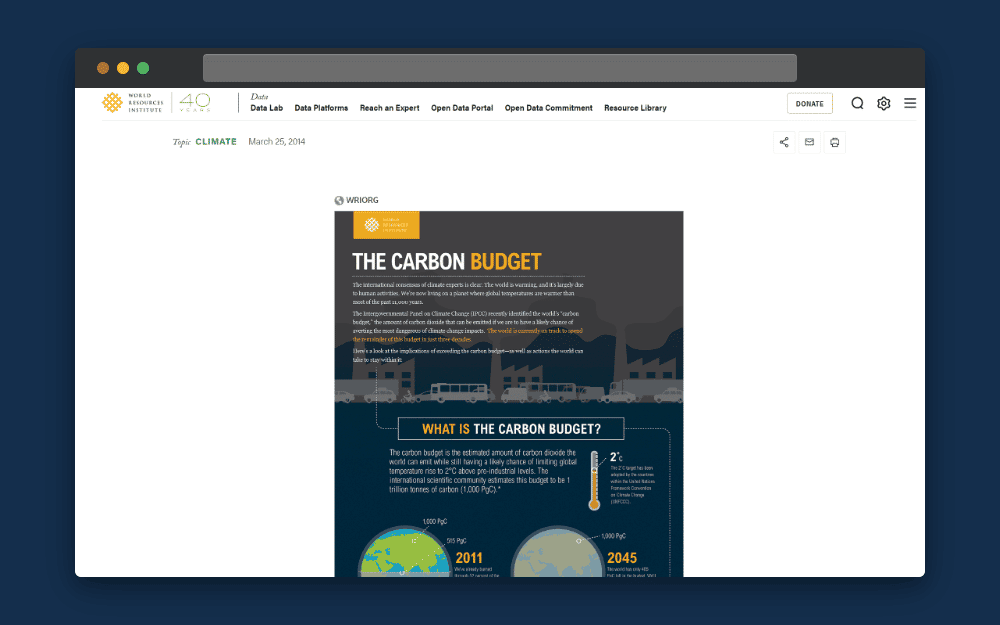Click the green maximize window button

pos(143,68)
